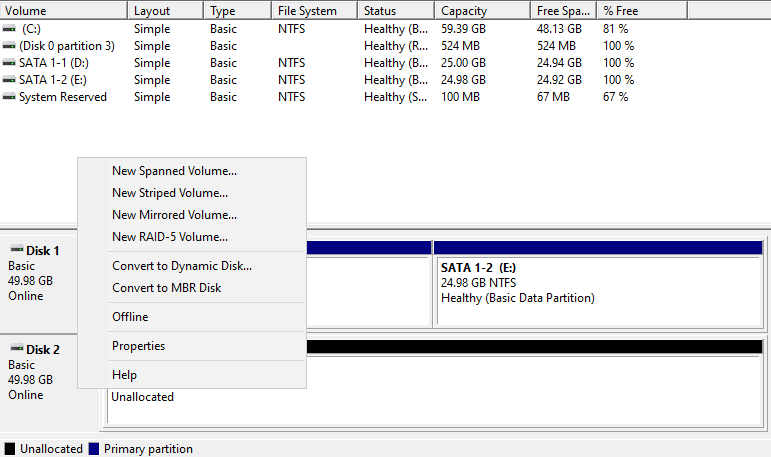This screenshot has width=771, height=457.
Task: Choose New Spanned Volume from context menu
Action: coord(192,171)
